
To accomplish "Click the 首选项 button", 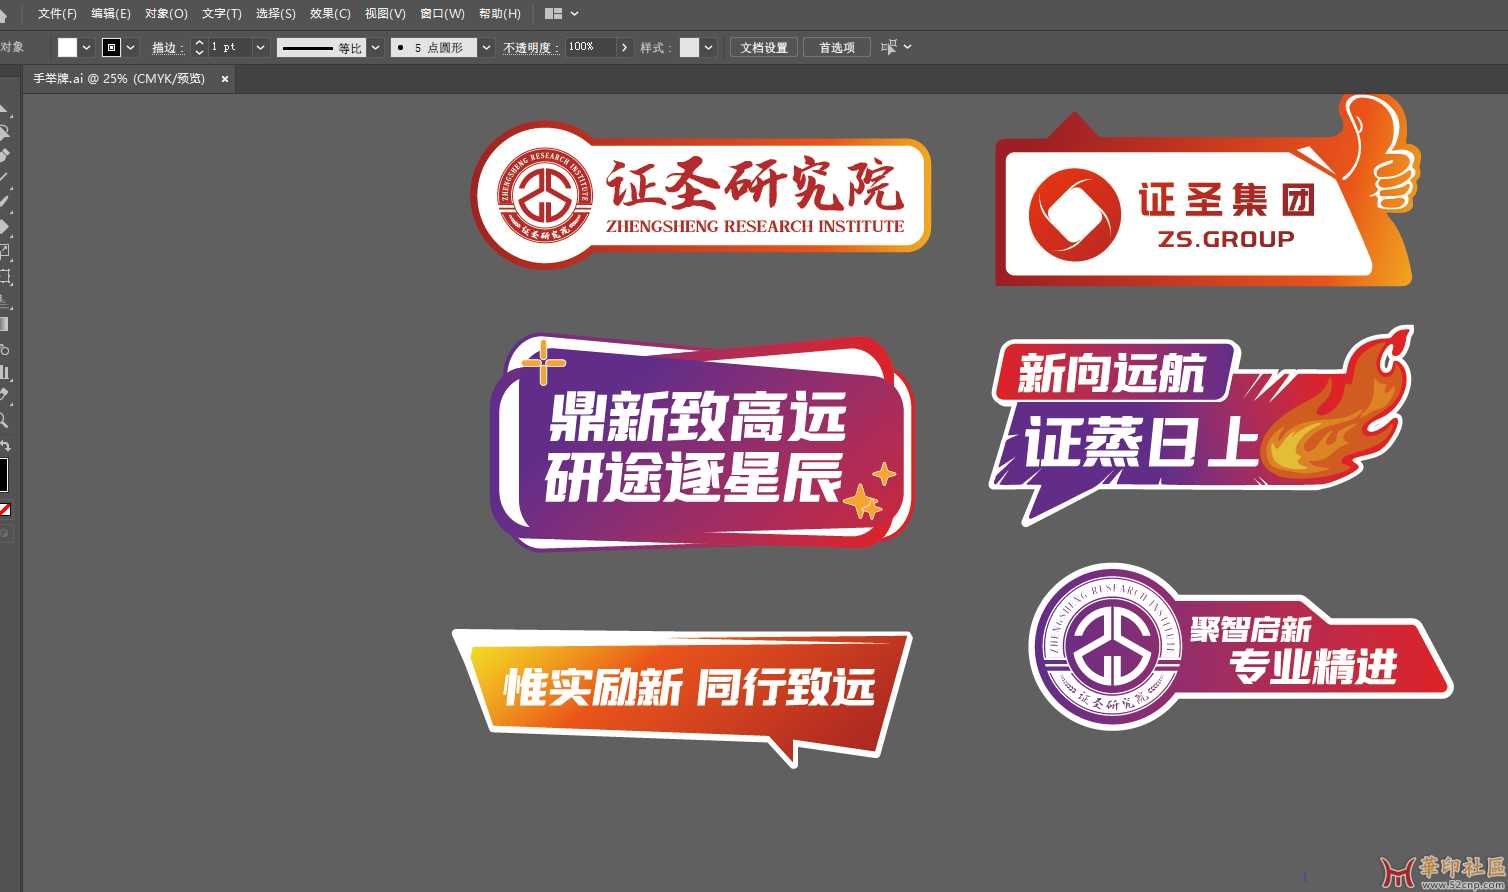I will point(837,47).
